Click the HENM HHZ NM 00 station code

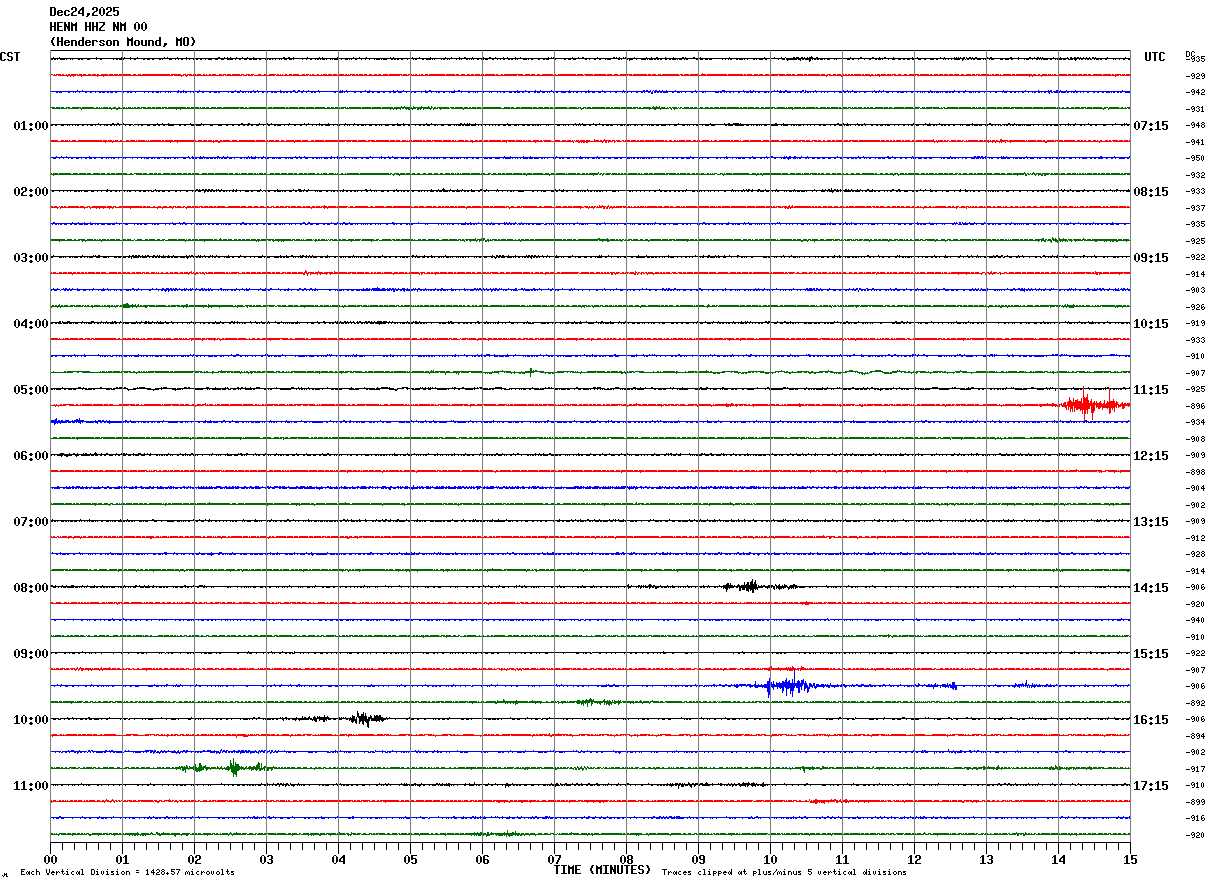coord(98,27)
